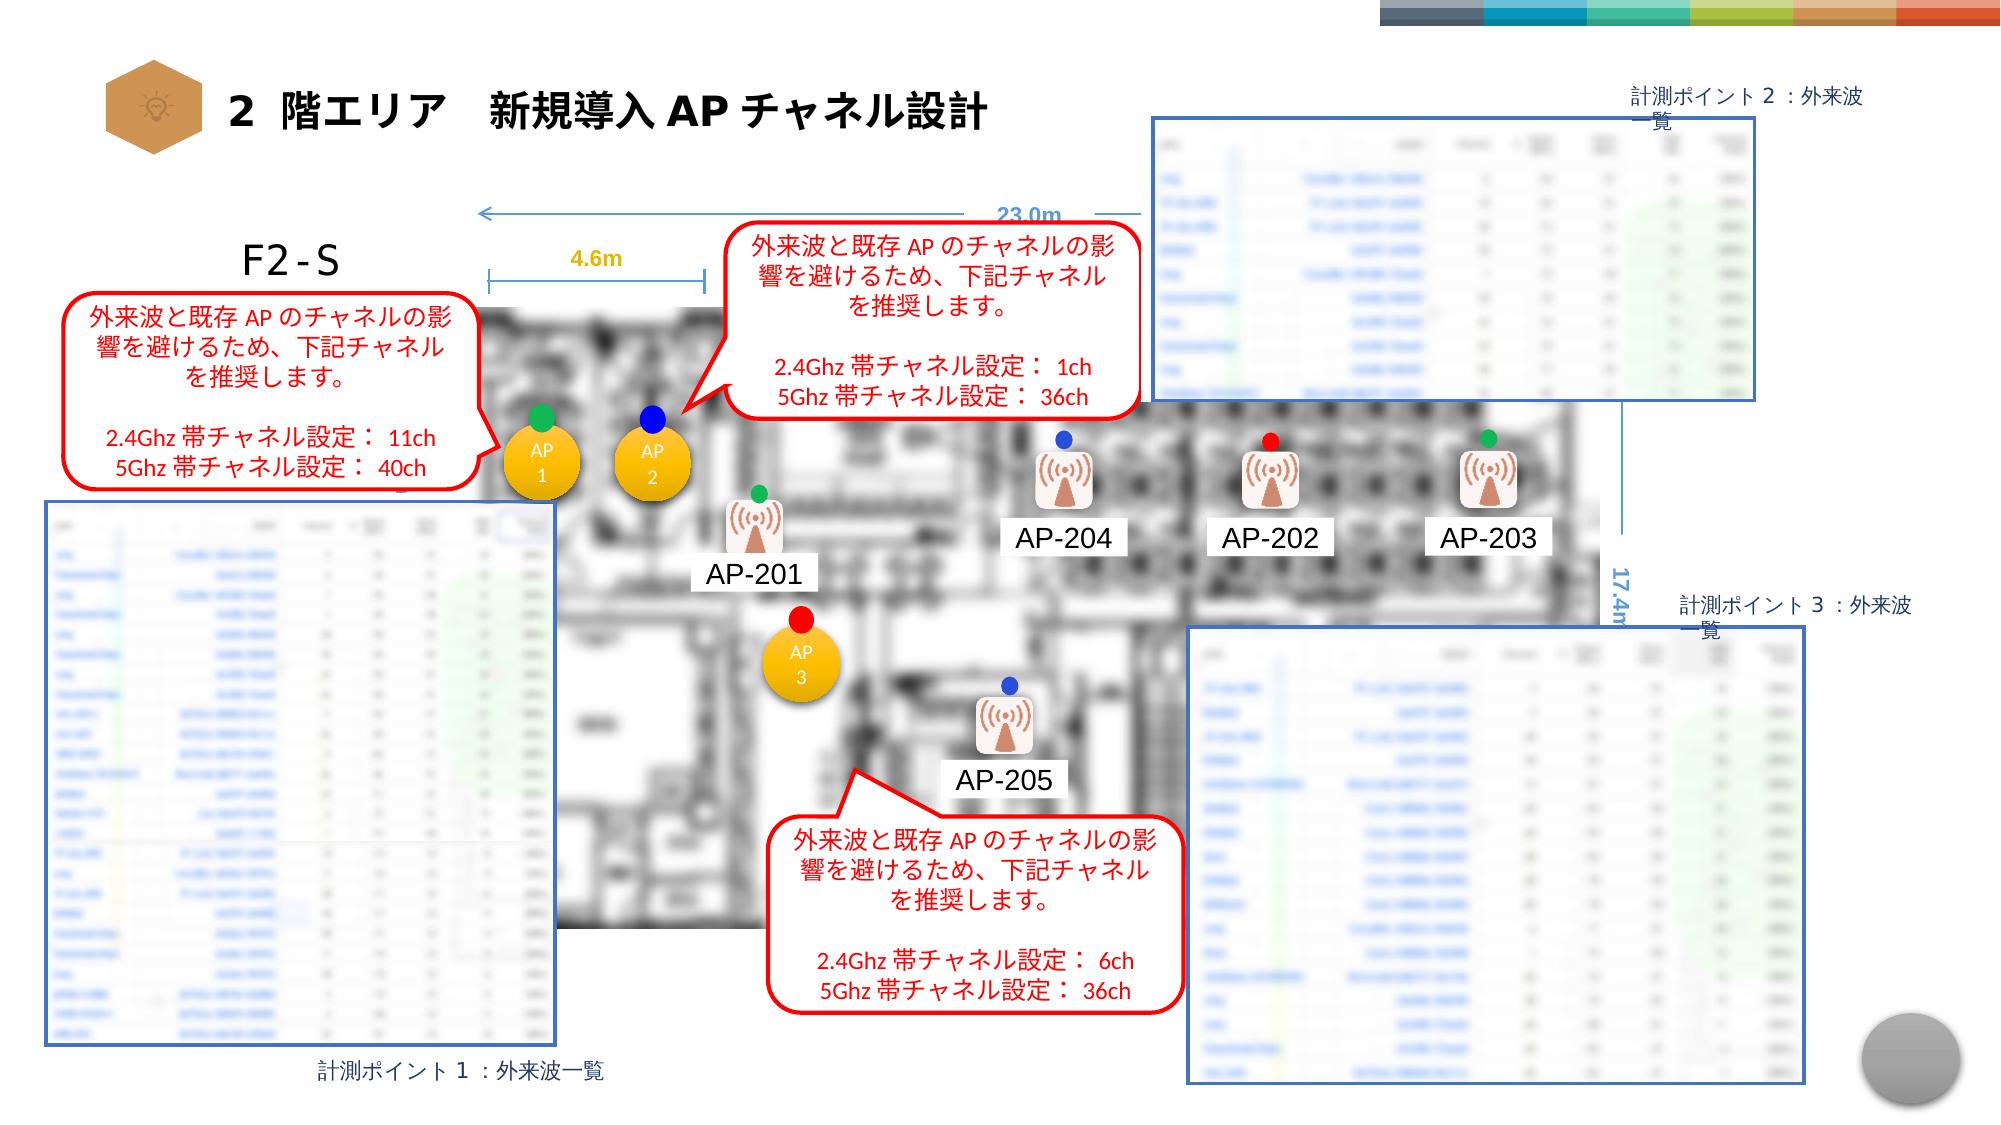This screenshot has width=2001, height=1125.
Task: Select the blue dot above AP-204
Action: point(1064,440)
